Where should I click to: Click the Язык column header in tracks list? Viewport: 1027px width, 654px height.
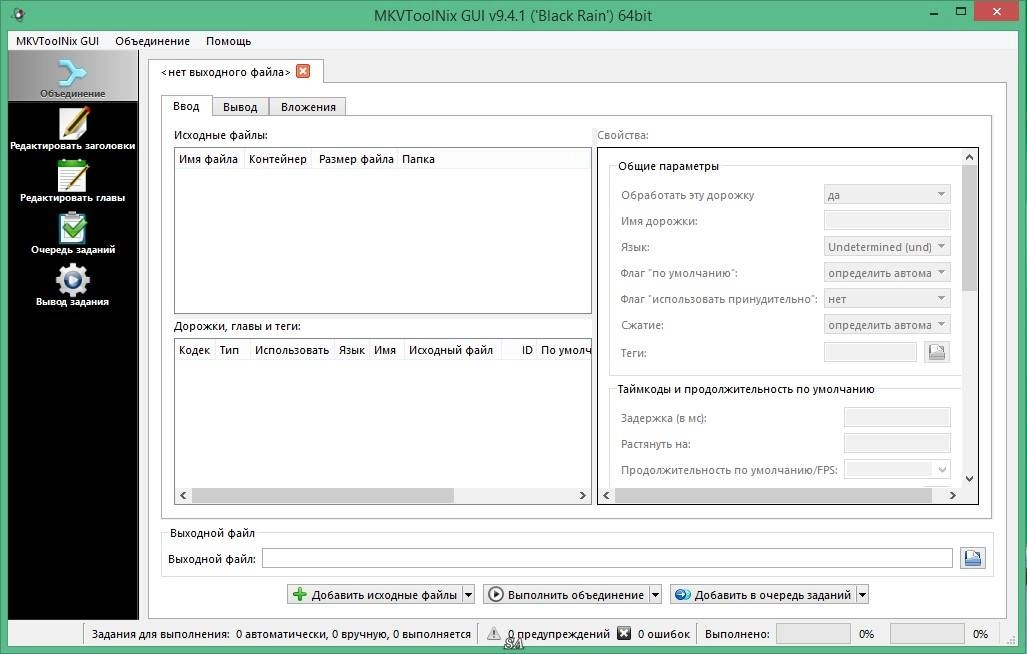[352, 350]
